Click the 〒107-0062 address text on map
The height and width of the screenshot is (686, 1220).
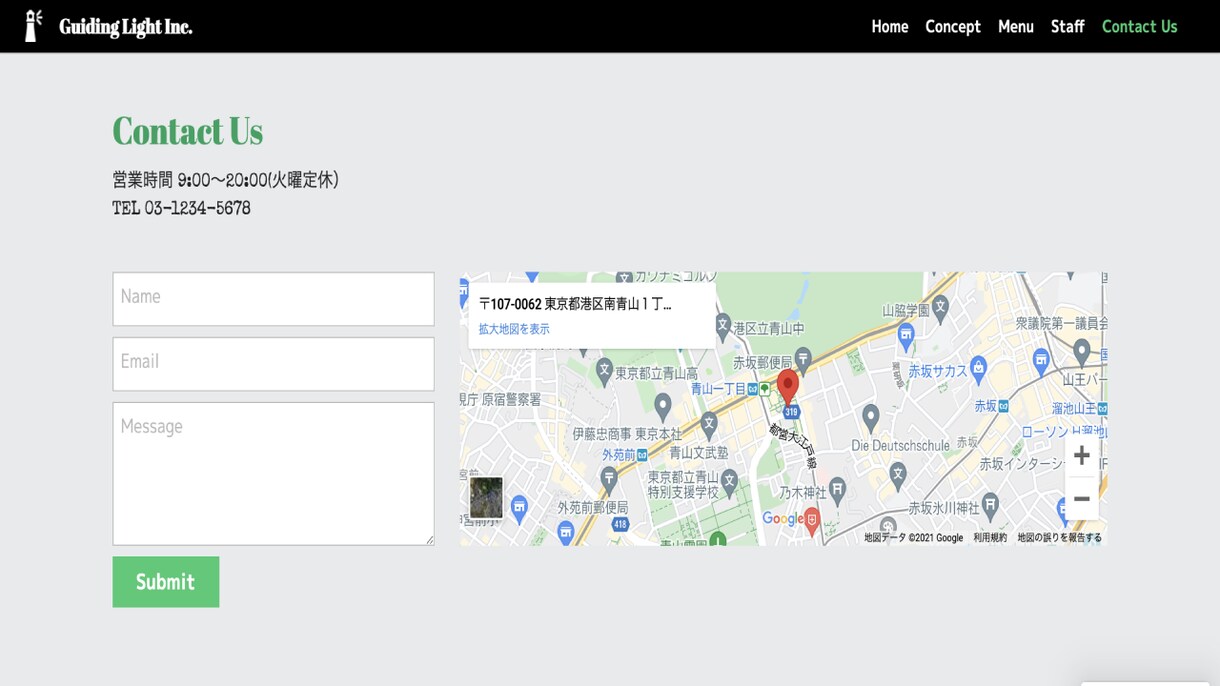(575, 304)
